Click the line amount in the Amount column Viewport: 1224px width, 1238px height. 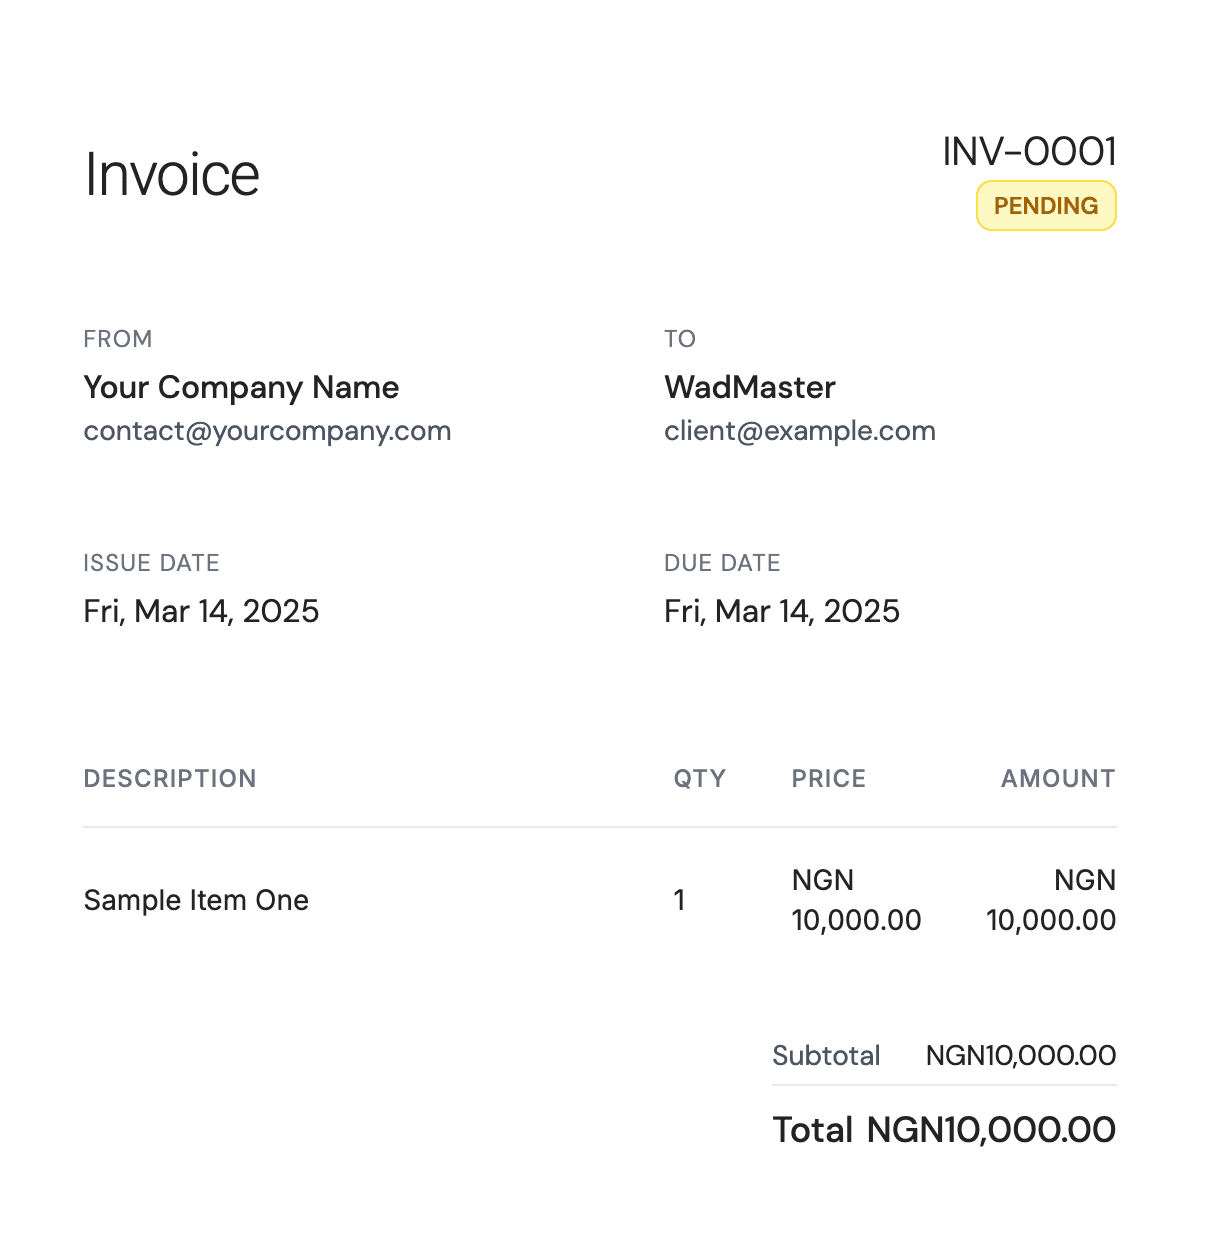(x=1051, y=900)
